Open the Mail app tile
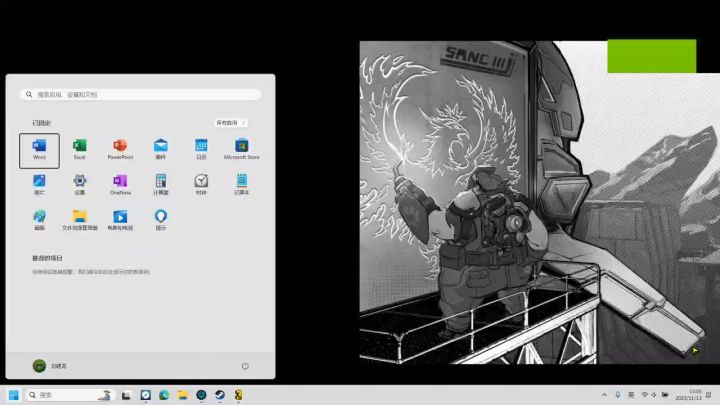 [161, 151]
